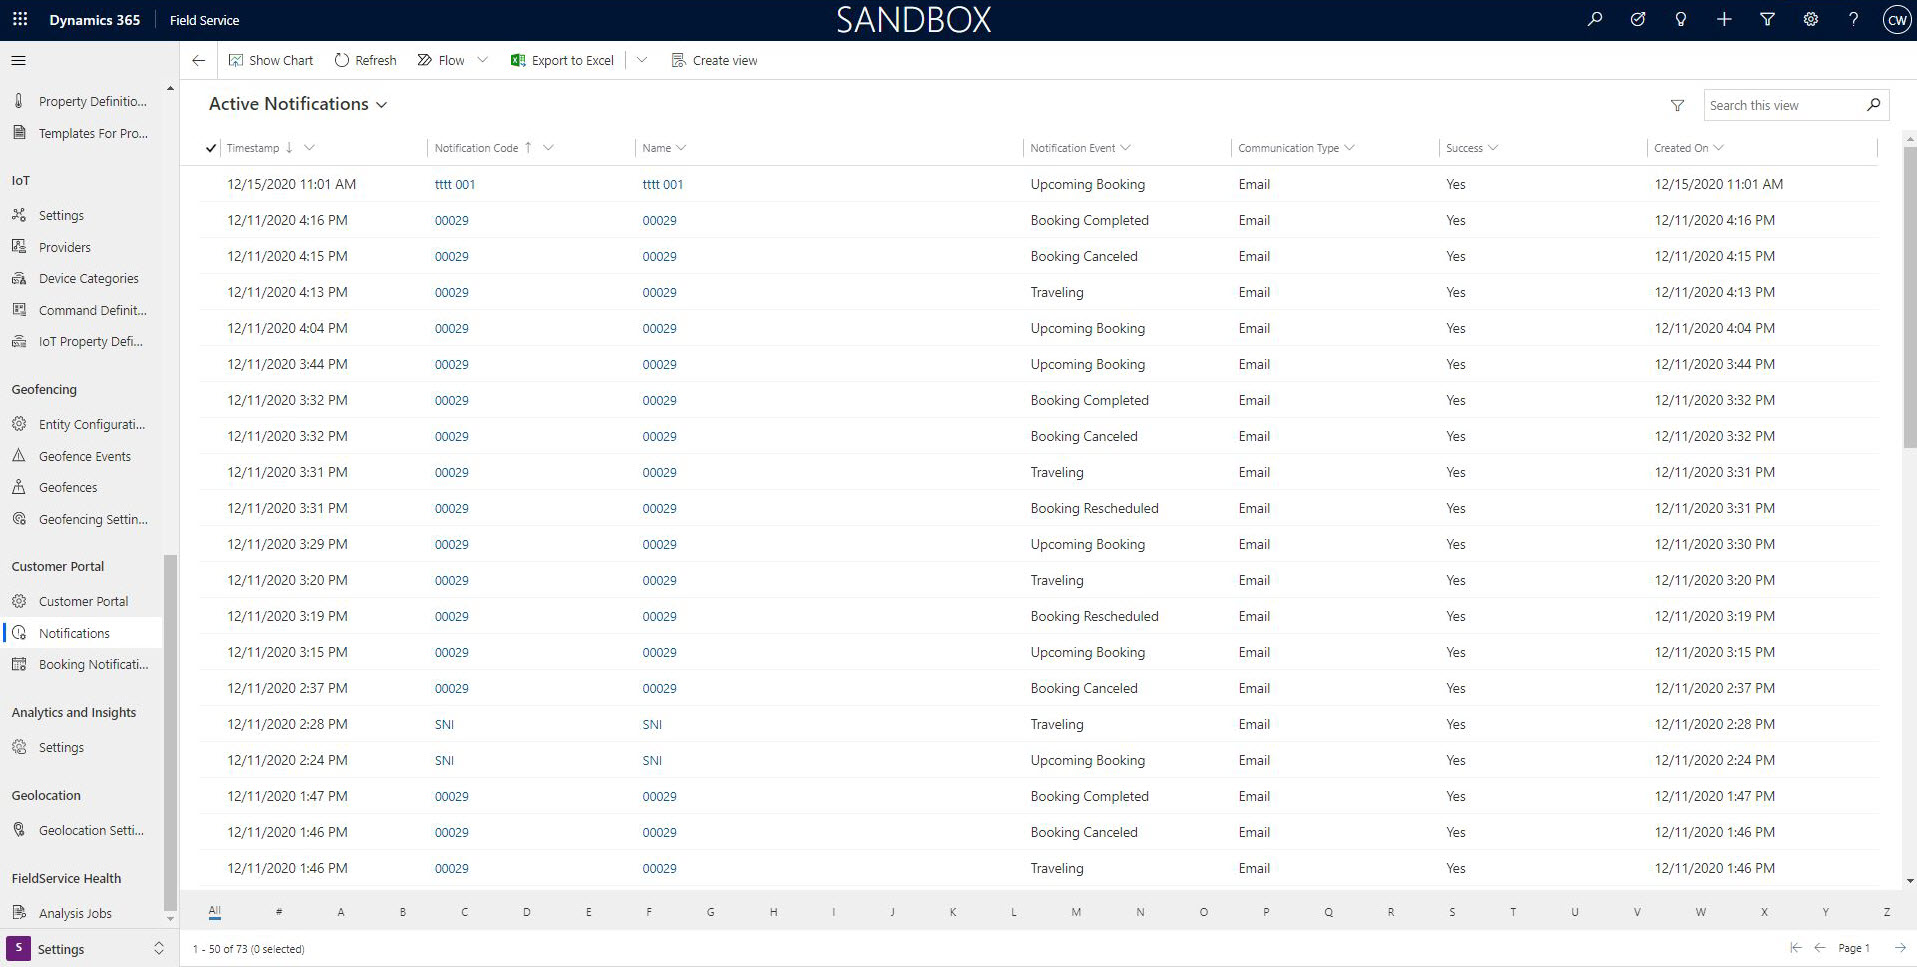
Task: Open the help question mark
Action: (1853, 19)
